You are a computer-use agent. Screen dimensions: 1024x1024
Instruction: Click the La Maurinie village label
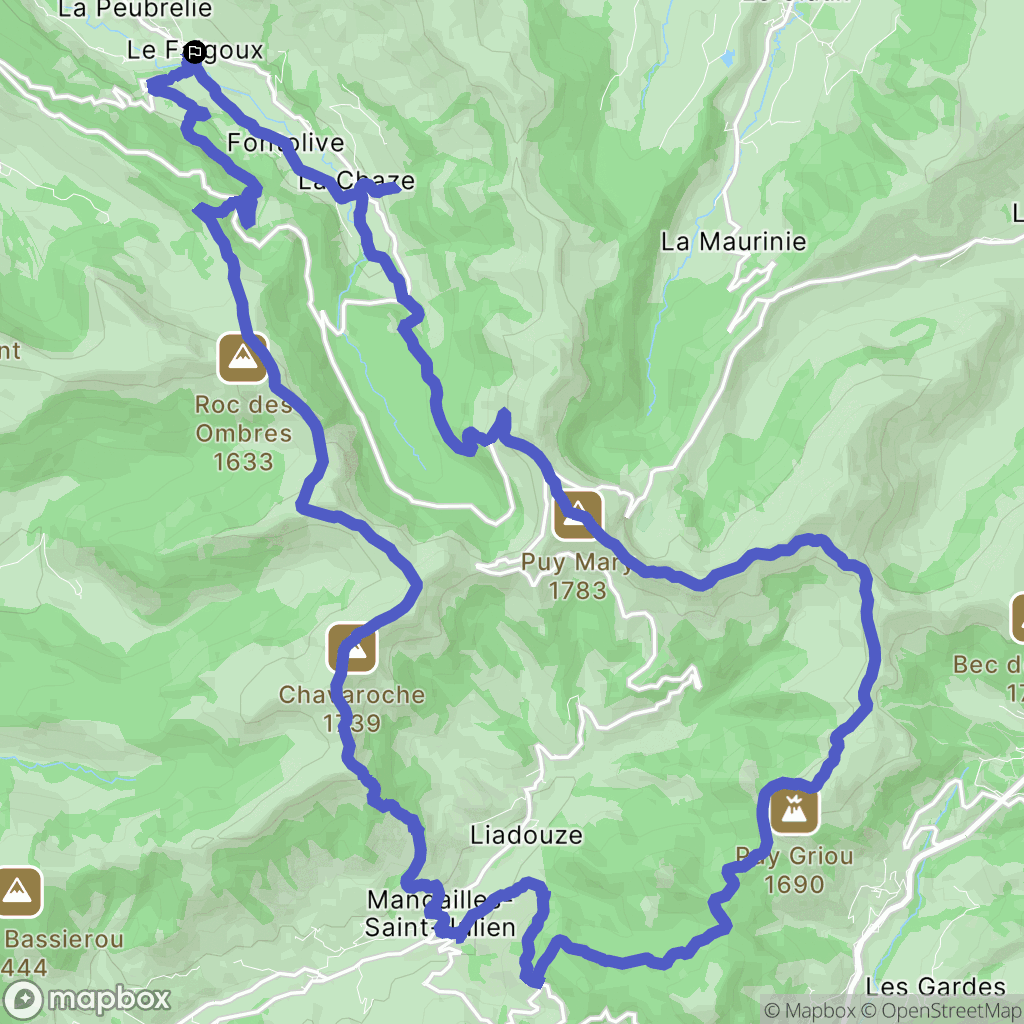(733, 242)
